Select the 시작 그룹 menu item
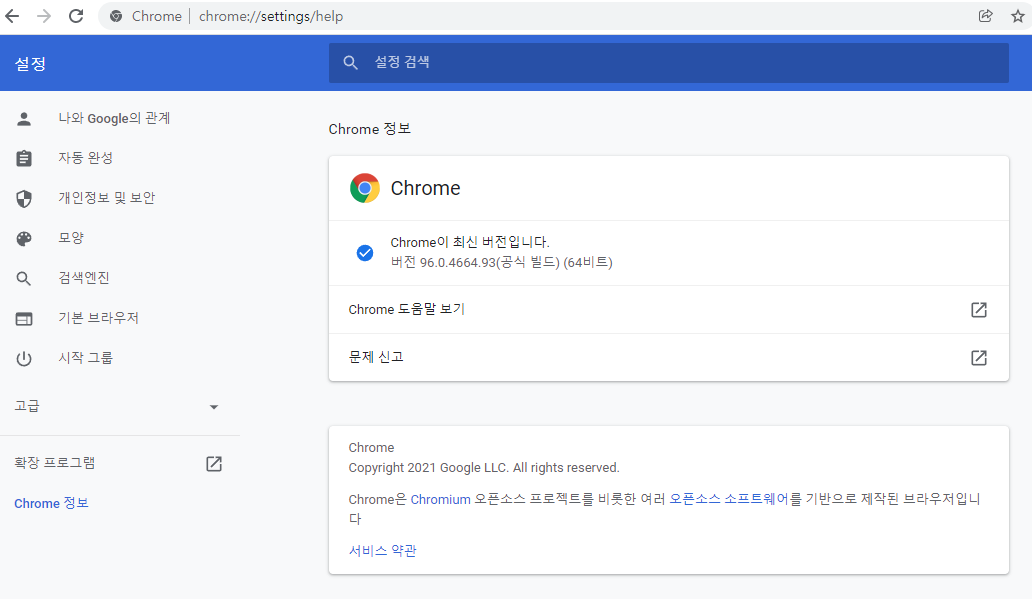The image size is (1032, 599). click(86, 358)
